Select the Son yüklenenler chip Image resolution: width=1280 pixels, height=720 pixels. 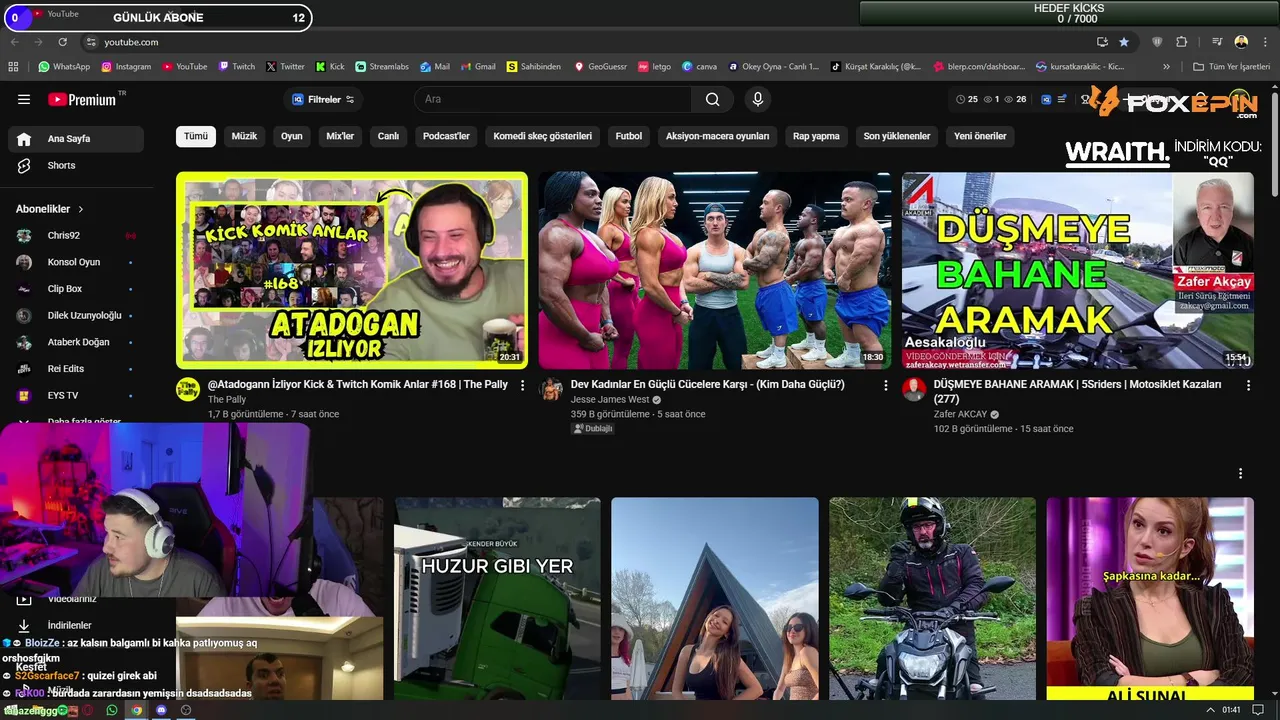897,136
